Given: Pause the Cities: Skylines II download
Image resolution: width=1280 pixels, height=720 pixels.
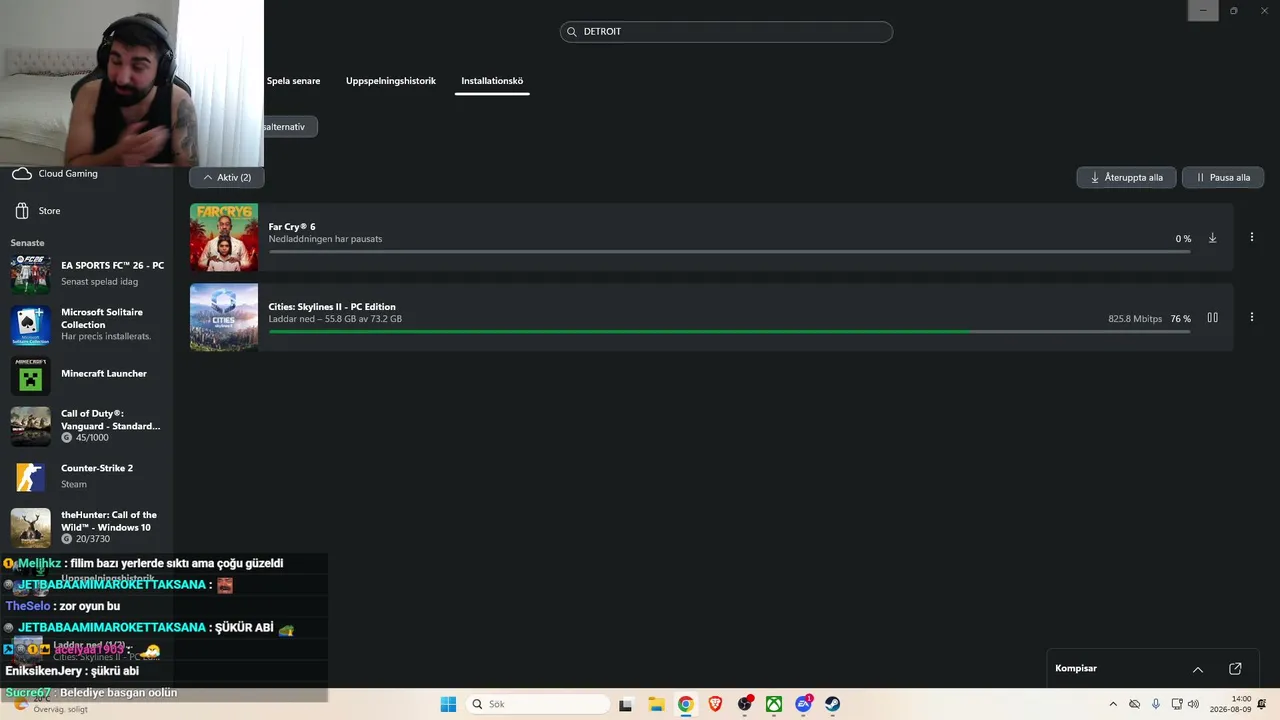Looking at the screenshot, I should tap(1213, 318).
